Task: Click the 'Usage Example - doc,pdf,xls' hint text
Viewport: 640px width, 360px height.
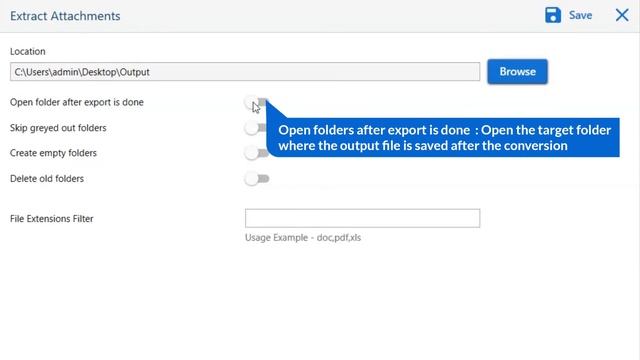Action: click(x=303, y=238)
